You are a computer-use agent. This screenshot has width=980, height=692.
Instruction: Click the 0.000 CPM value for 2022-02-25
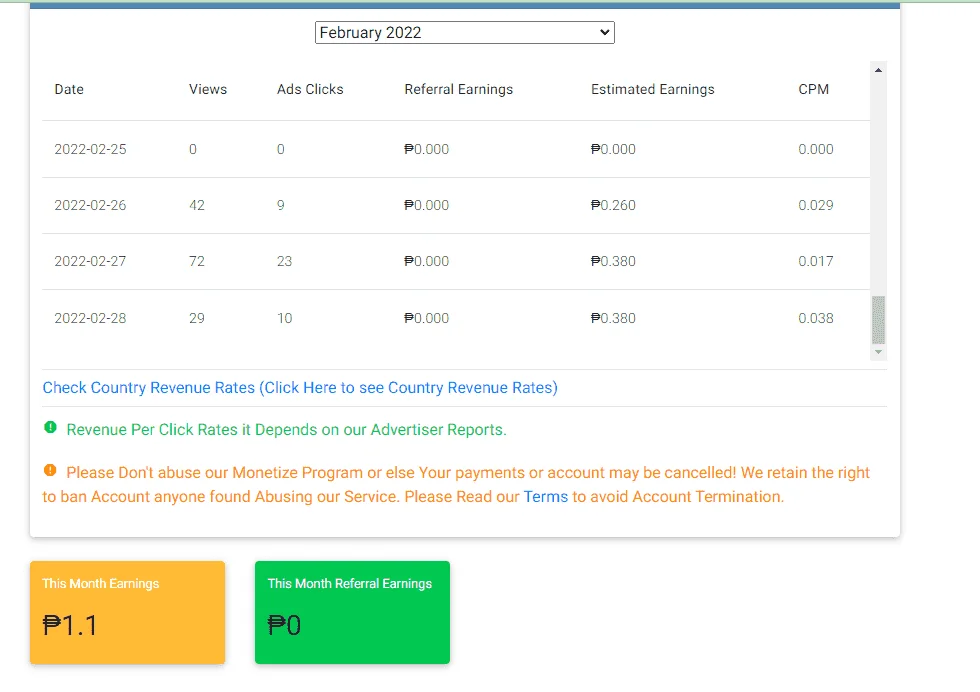tap(816, 149)
